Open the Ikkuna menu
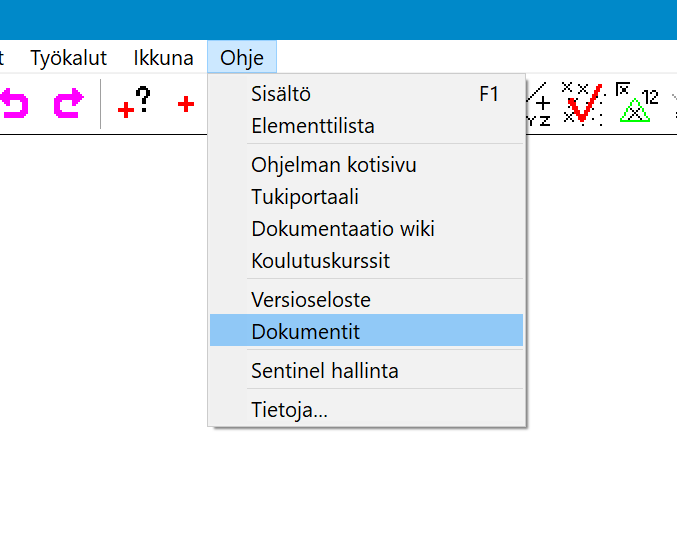Viewport: 677px width, 534px height. pyautogui.click(x=163, y=58)
